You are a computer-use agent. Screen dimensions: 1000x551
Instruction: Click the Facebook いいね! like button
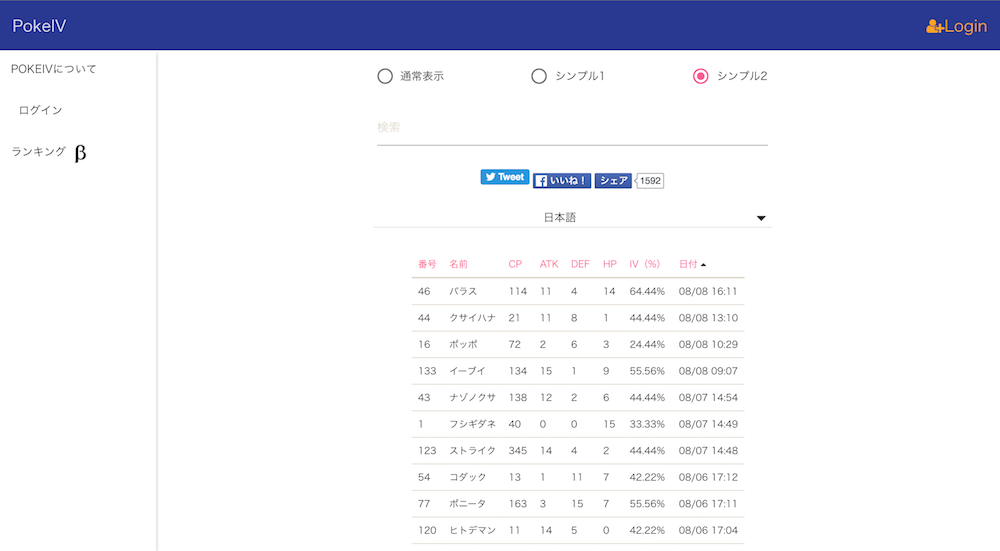pyautogui.click(x=562, y=180)
